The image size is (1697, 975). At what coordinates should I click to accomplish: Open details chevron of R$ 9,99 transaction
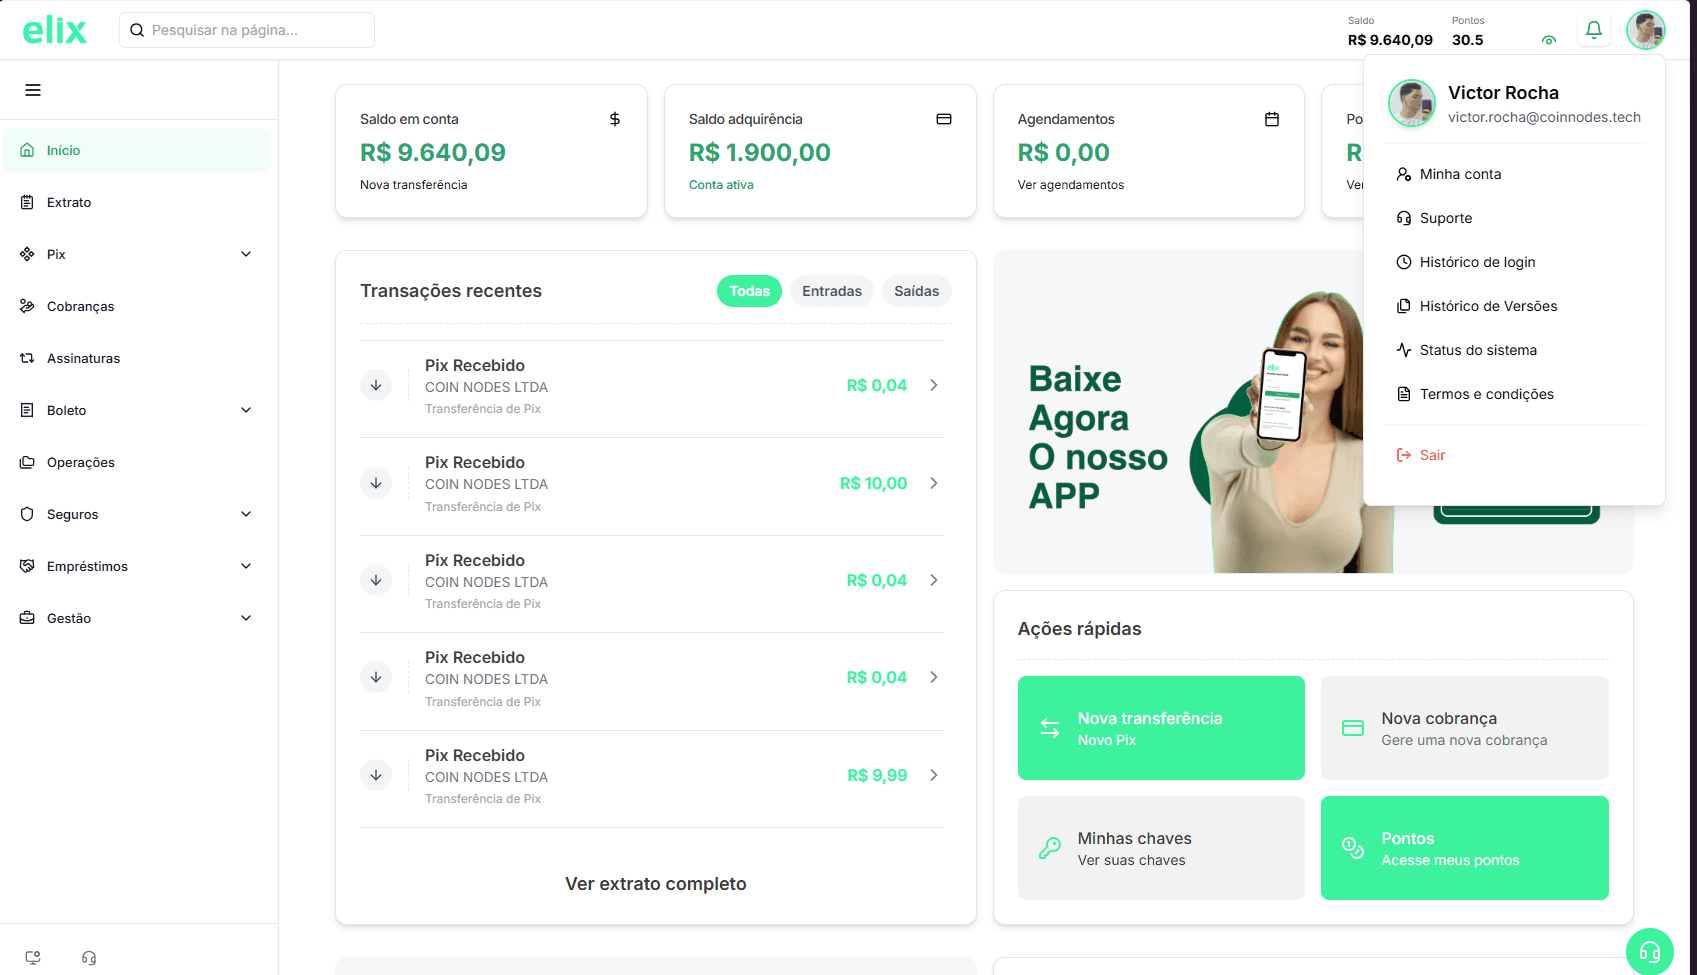pyautogui.click(x=934, y=775)
